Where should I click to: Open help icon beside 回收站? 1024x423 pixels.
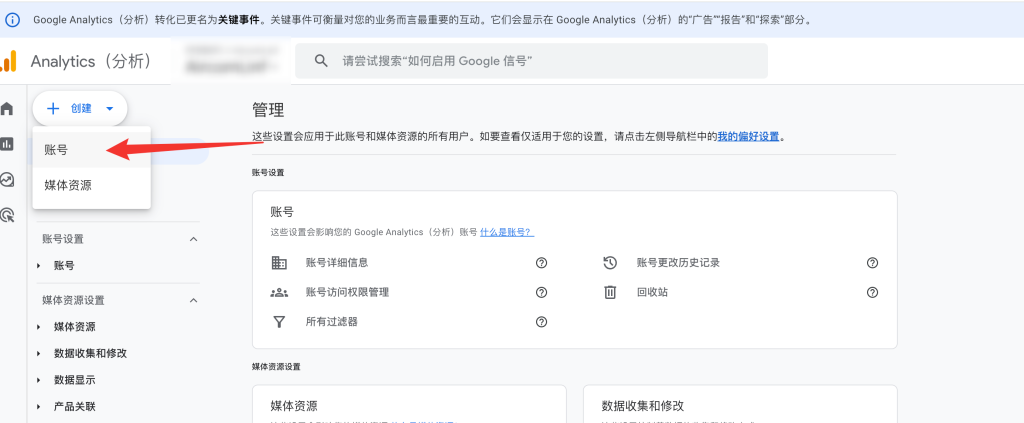pyautogui.click(x=872, y=292)
